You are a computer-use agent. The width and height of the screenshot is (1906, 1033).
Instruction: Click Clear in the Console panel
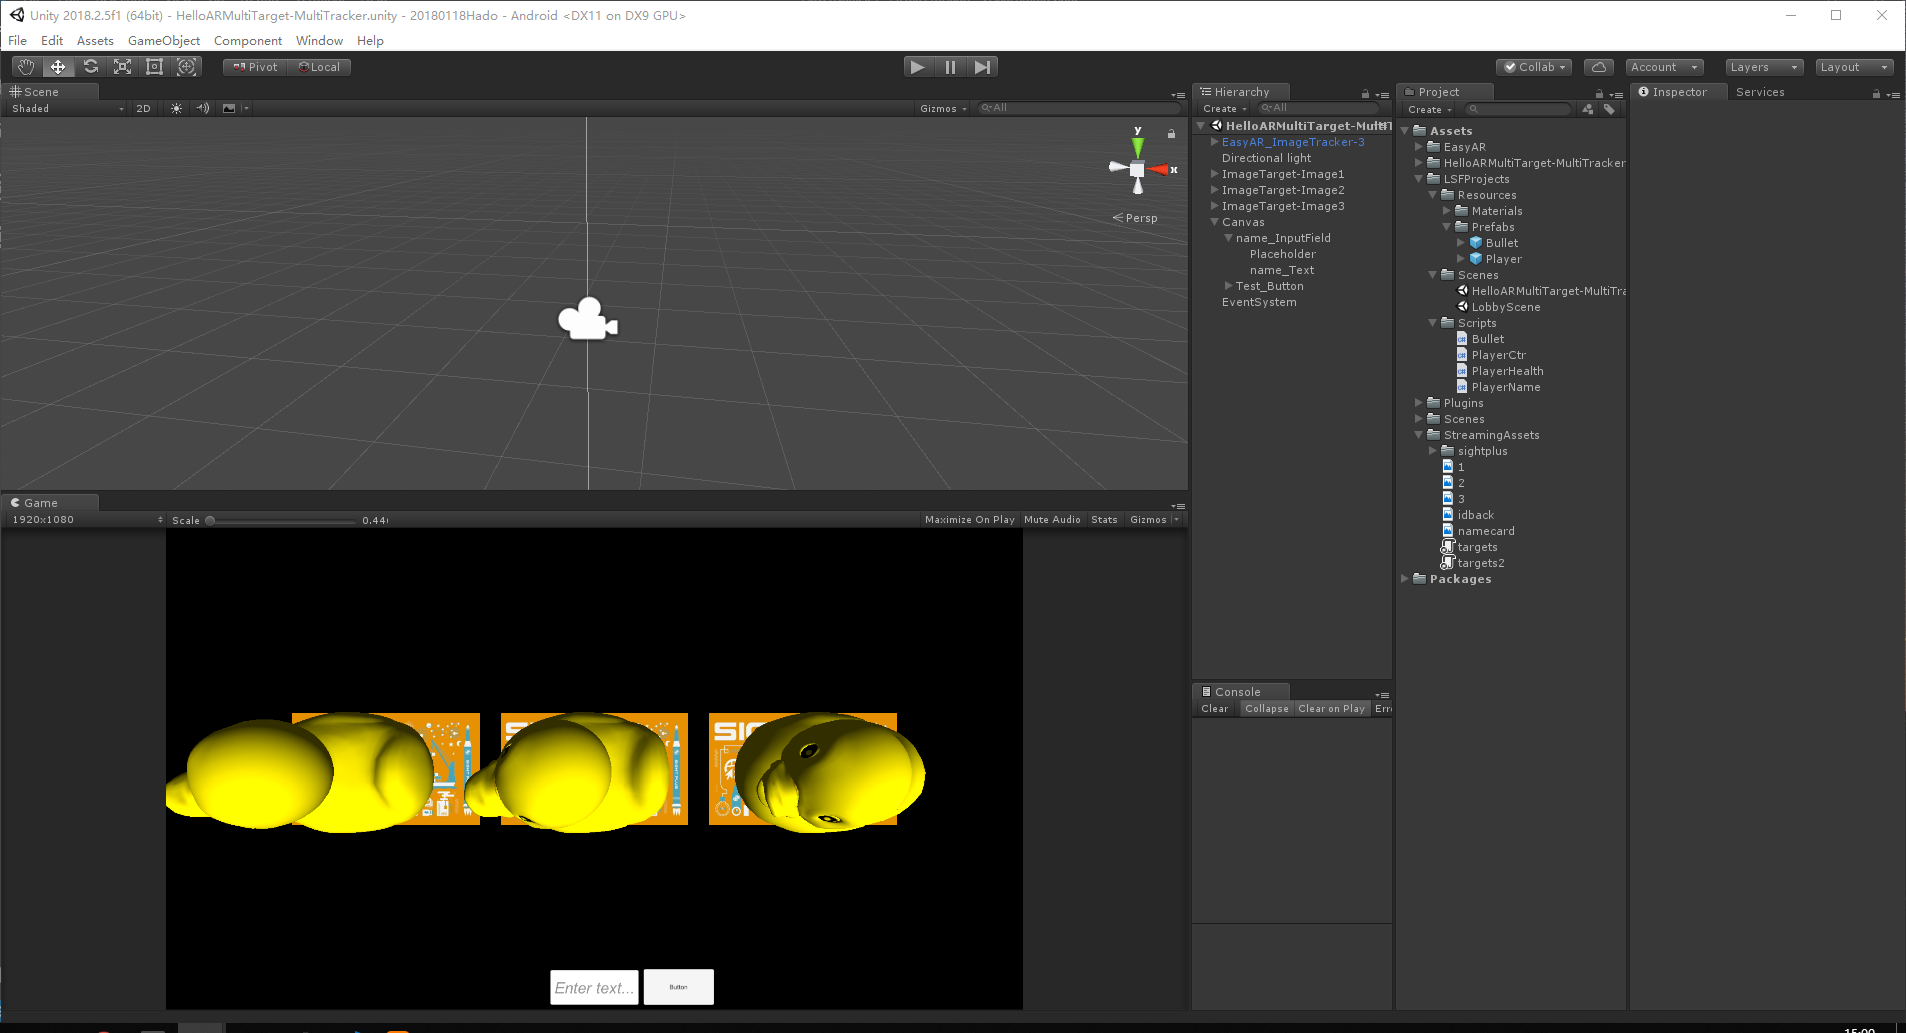pos(1213,708)
